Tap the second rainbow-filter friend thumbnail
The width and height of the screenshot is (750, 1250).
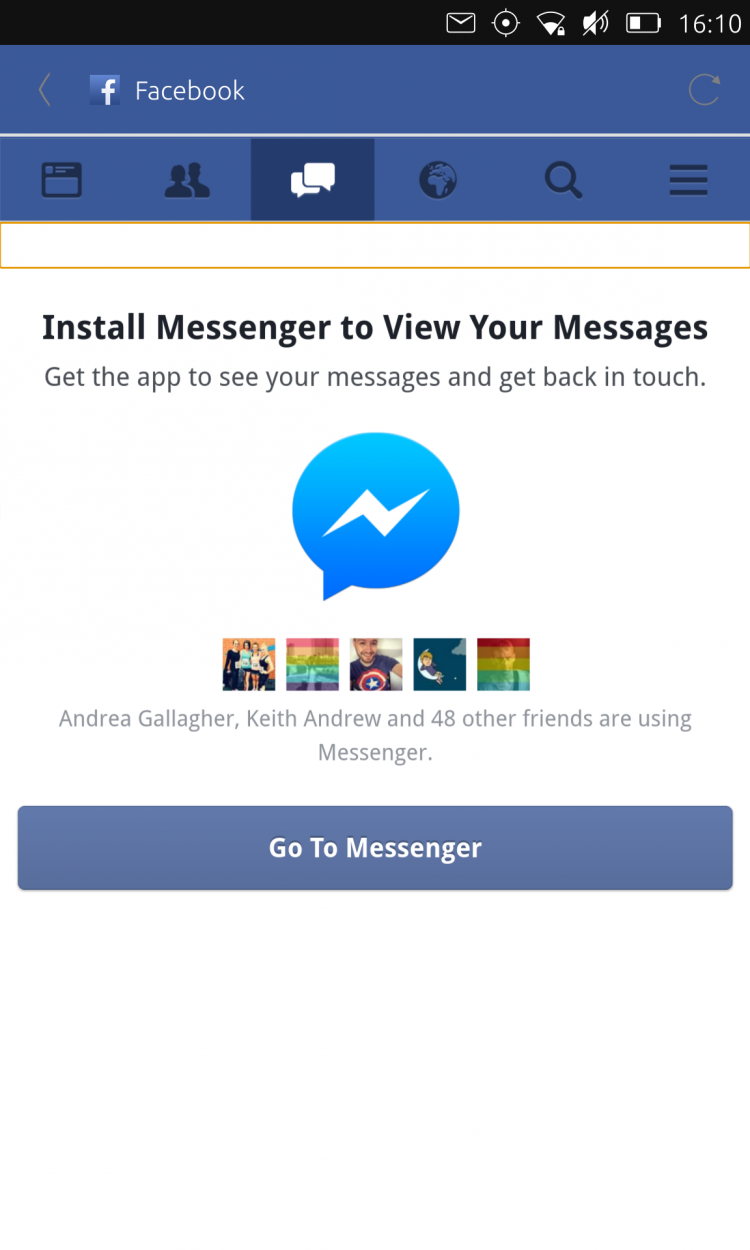pyautogui.click(x=312, y=664)
